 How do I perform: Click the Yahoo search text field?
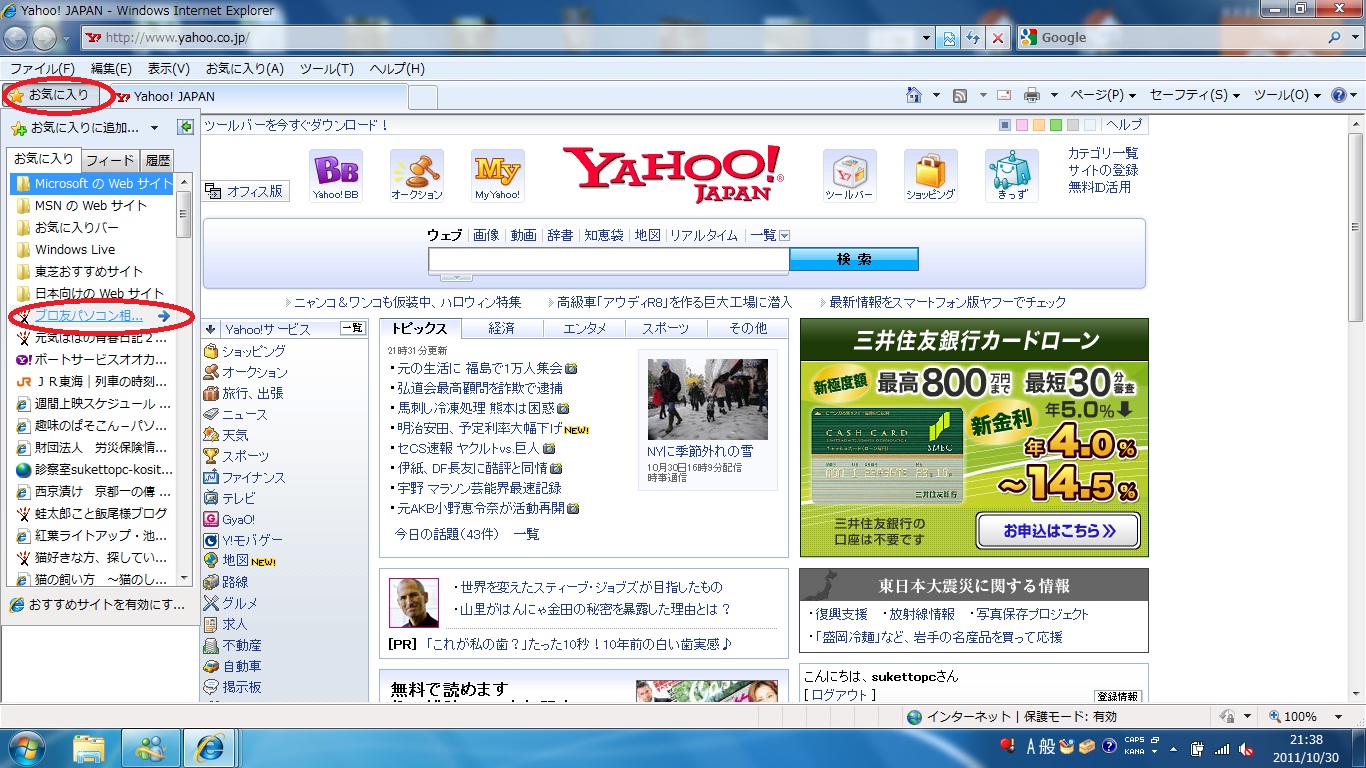point(609,259)
